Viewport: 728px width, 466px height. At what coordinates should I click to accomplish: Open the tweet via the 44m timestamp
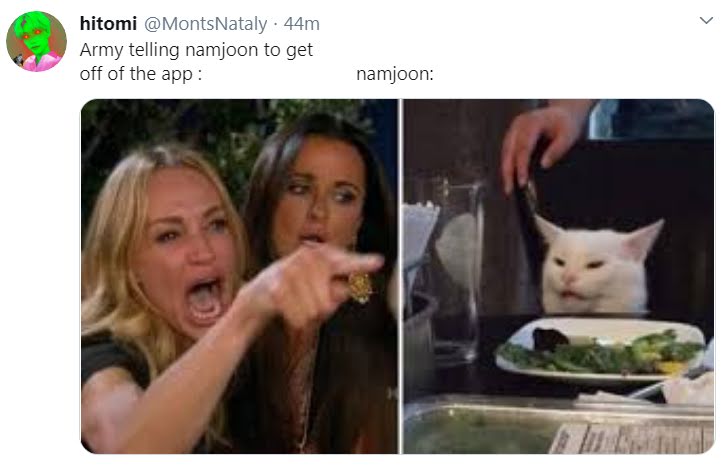click(302, 24)
